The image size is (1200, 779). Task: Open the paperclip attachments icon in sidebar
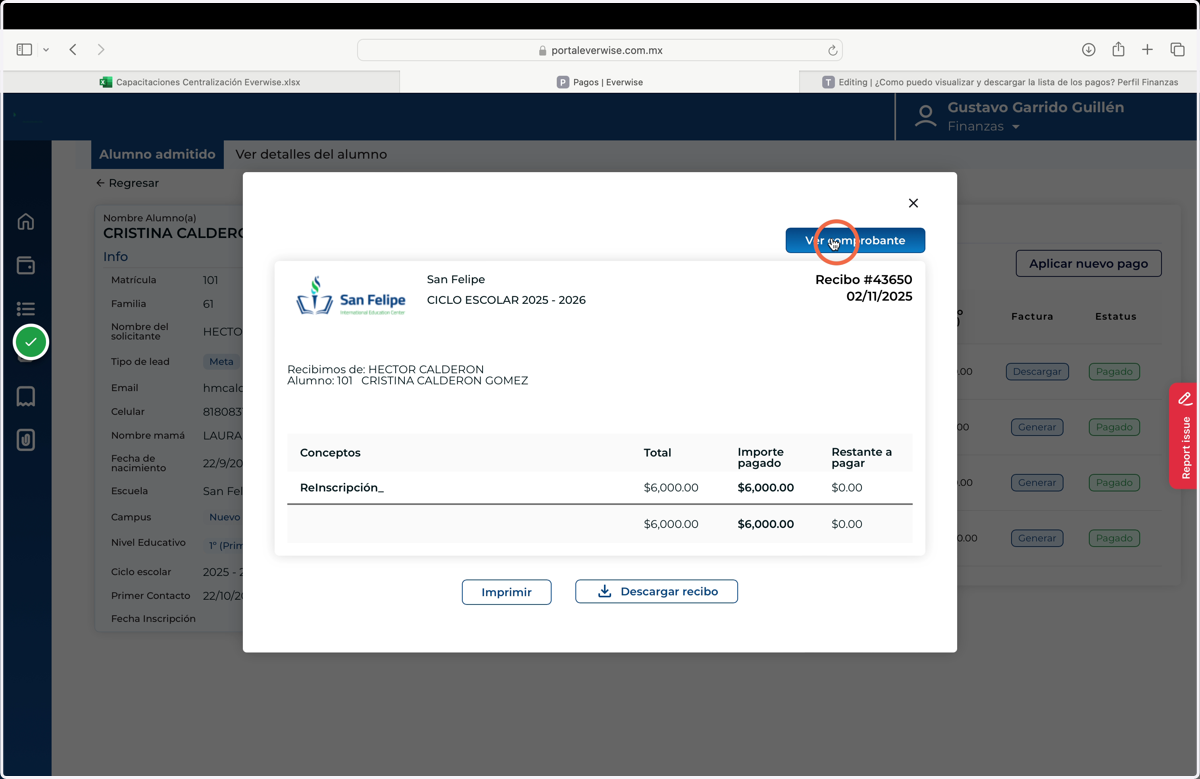(26, 440)
